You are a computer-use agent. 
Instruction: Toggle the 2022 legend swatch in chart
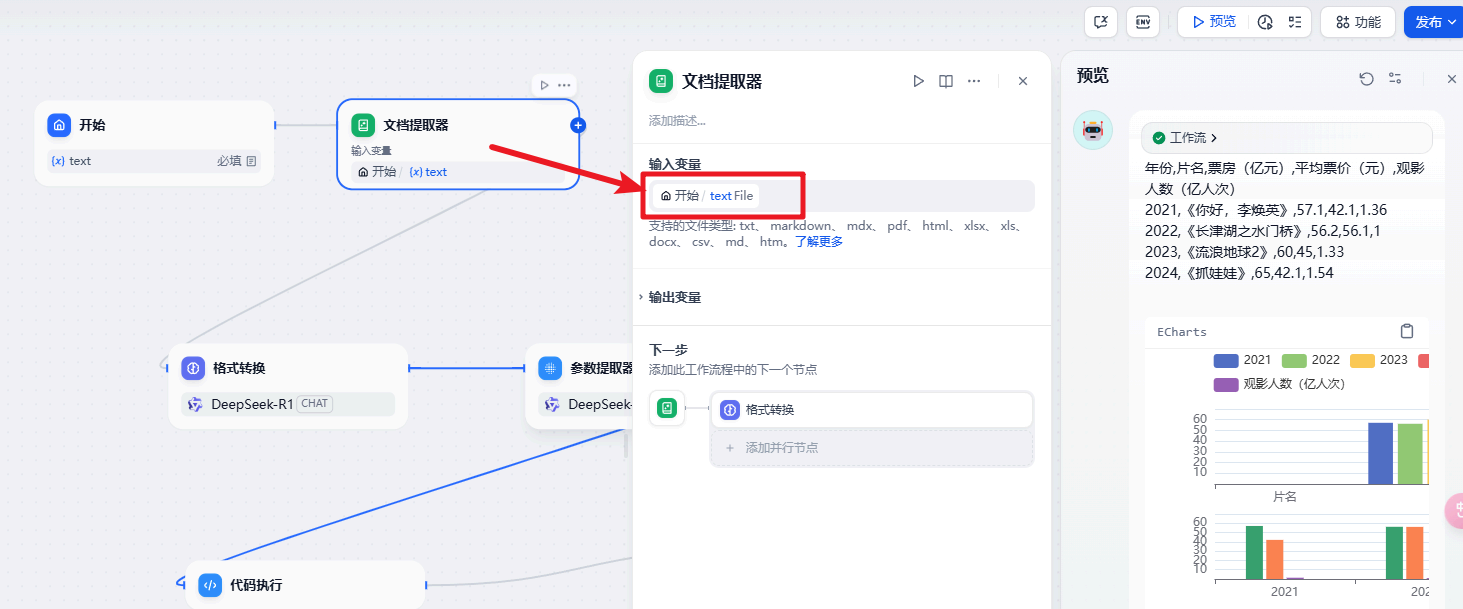click(1294, 360)
